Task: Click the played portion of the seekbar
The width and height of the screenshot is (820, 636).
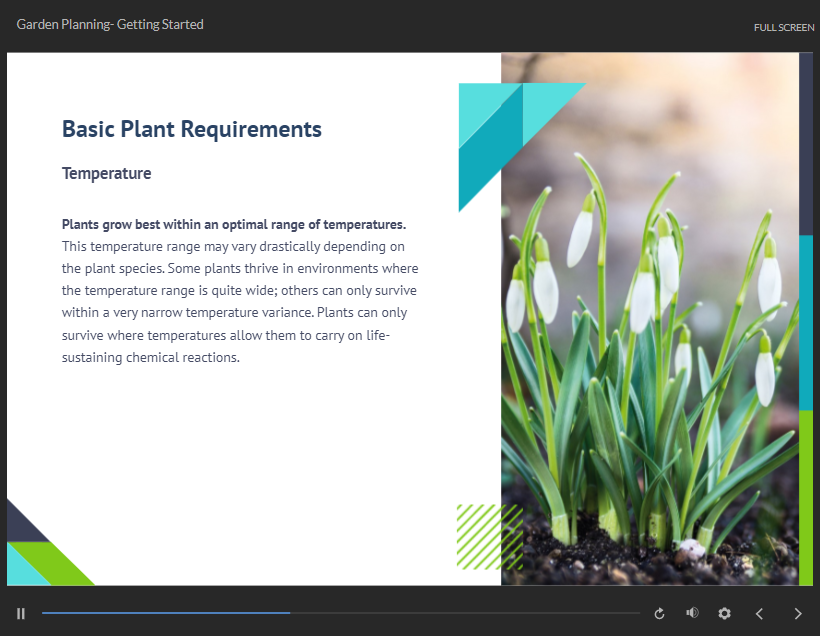Action: pos(165,612)
